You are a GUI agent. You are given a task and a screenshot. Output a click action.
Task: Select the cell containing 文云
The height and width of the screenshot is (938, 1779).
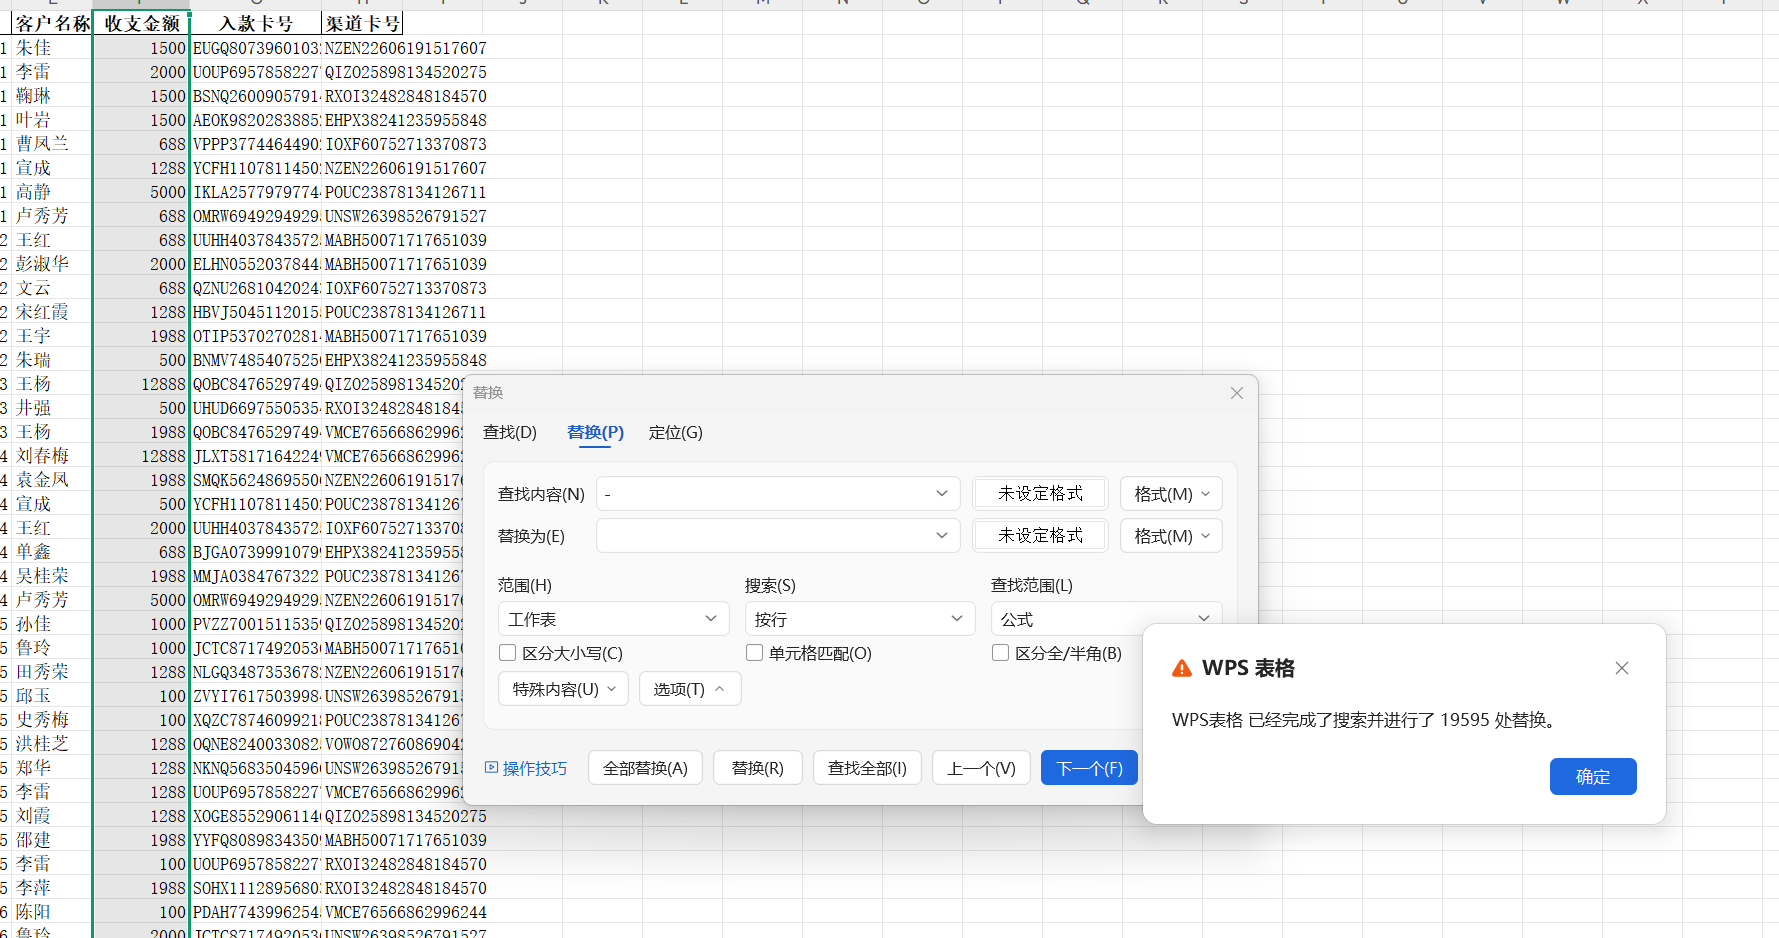[x=52, y=288]
